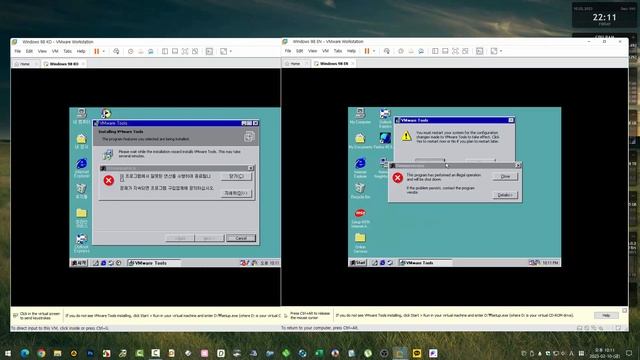This screenshot has height=360, width=640.
Task: Enter Unity mode in Windows 98 KO window
Action: pos(195,51)
